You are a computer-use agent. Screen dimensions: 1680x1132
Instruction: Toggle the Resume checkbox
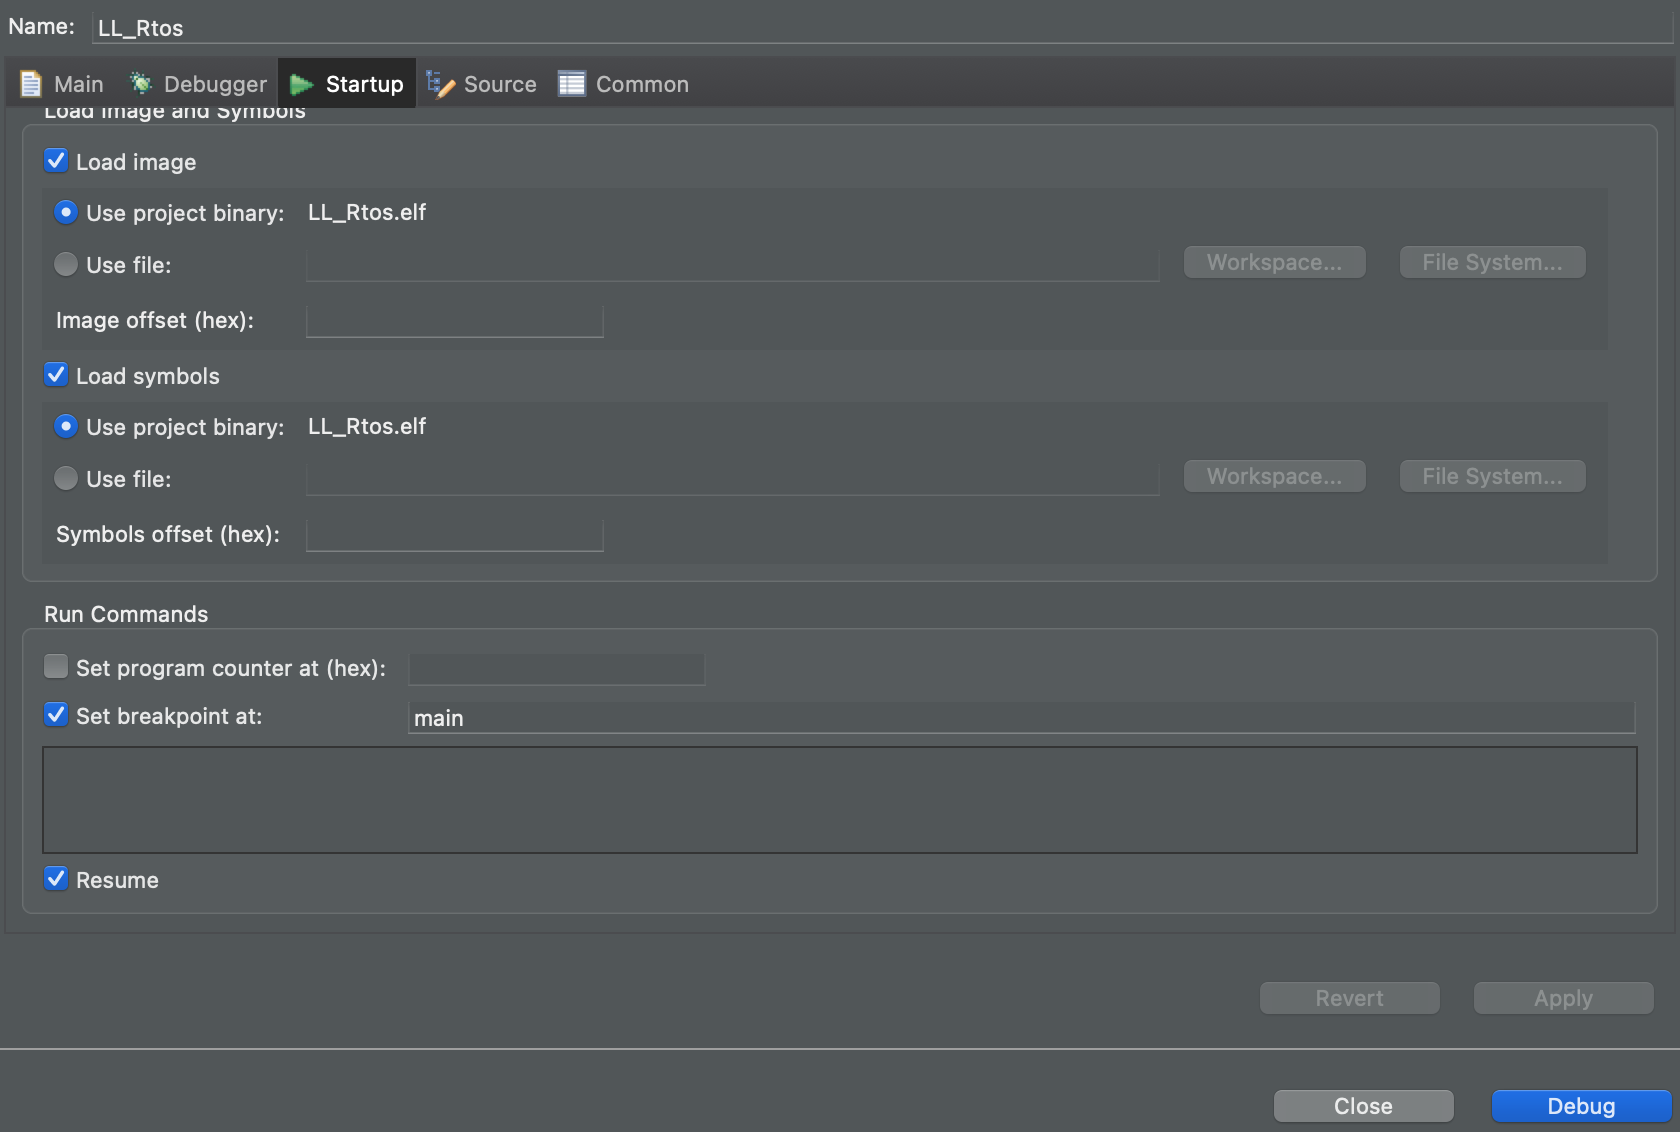tap(56, 879)
